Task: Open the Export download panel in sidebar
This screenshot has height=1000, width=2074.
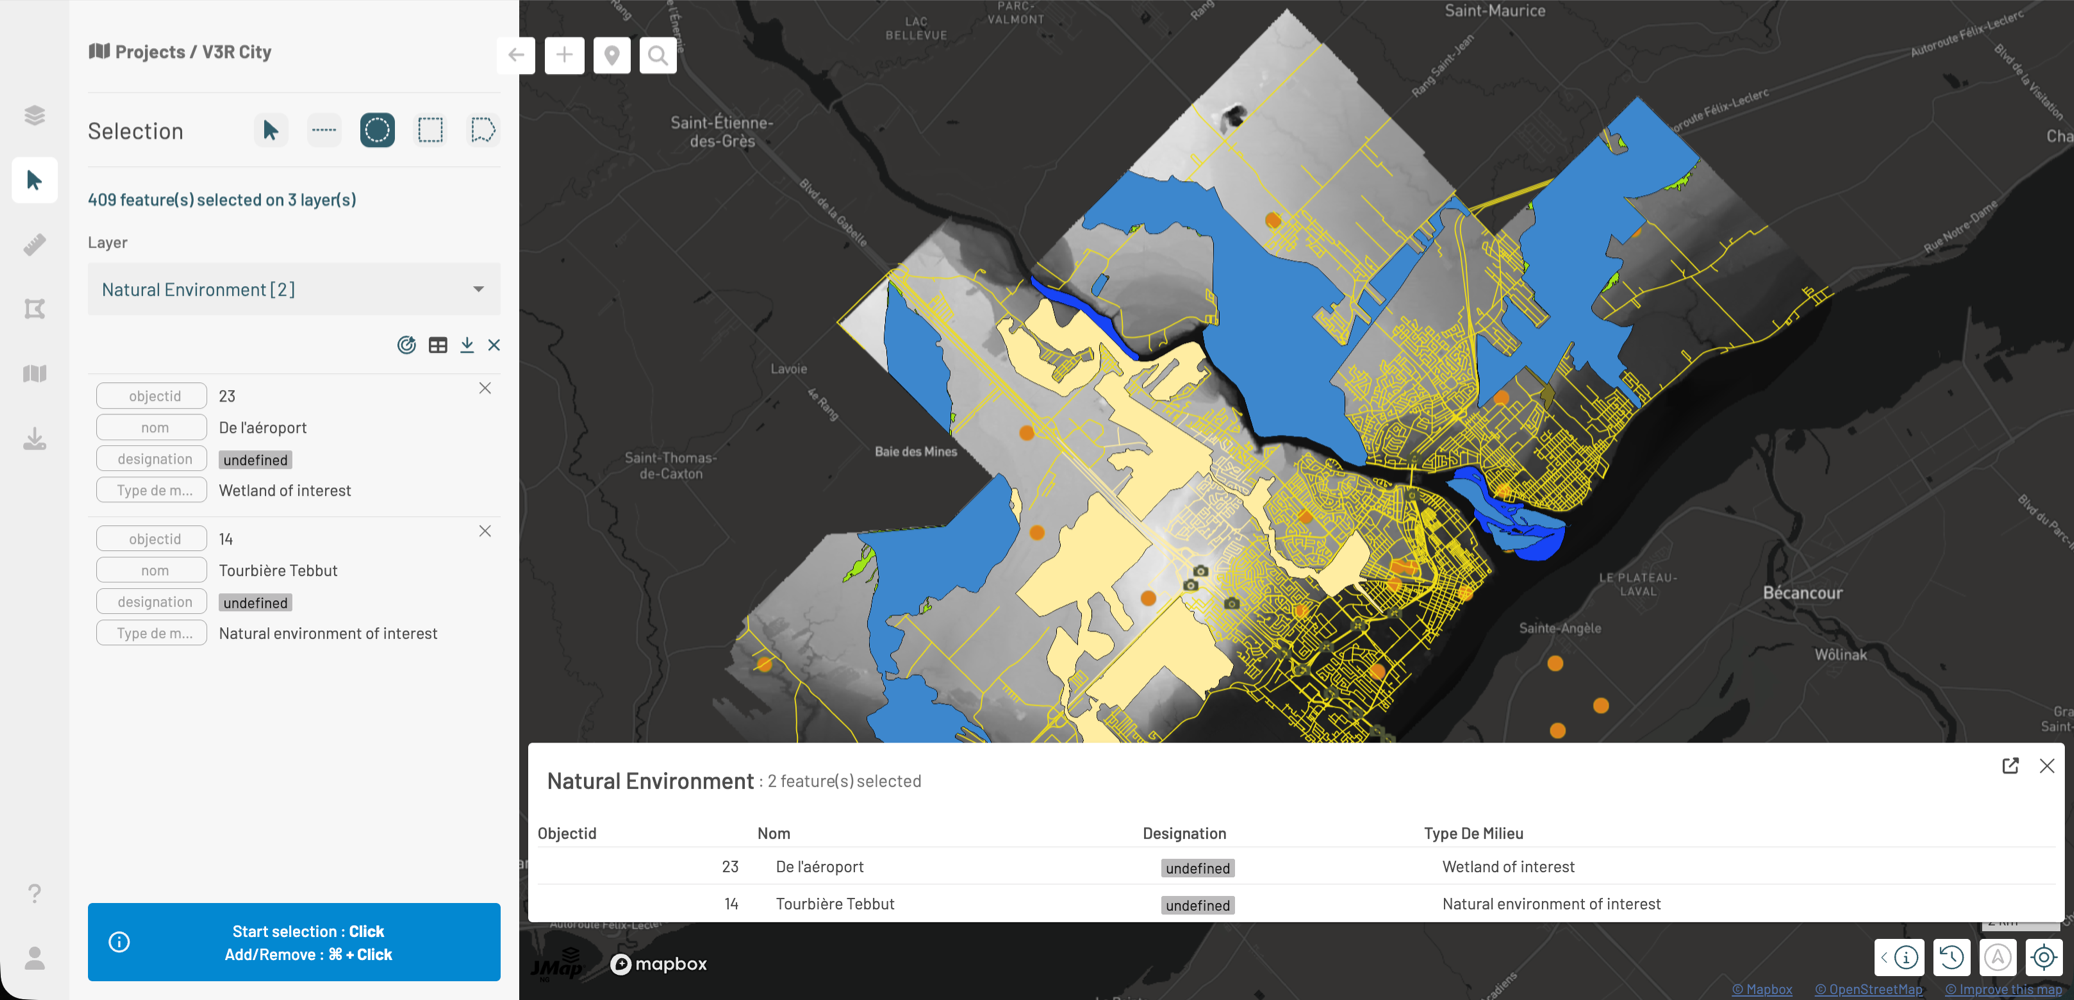Action: pyautogui.click(x=35, y=439)
